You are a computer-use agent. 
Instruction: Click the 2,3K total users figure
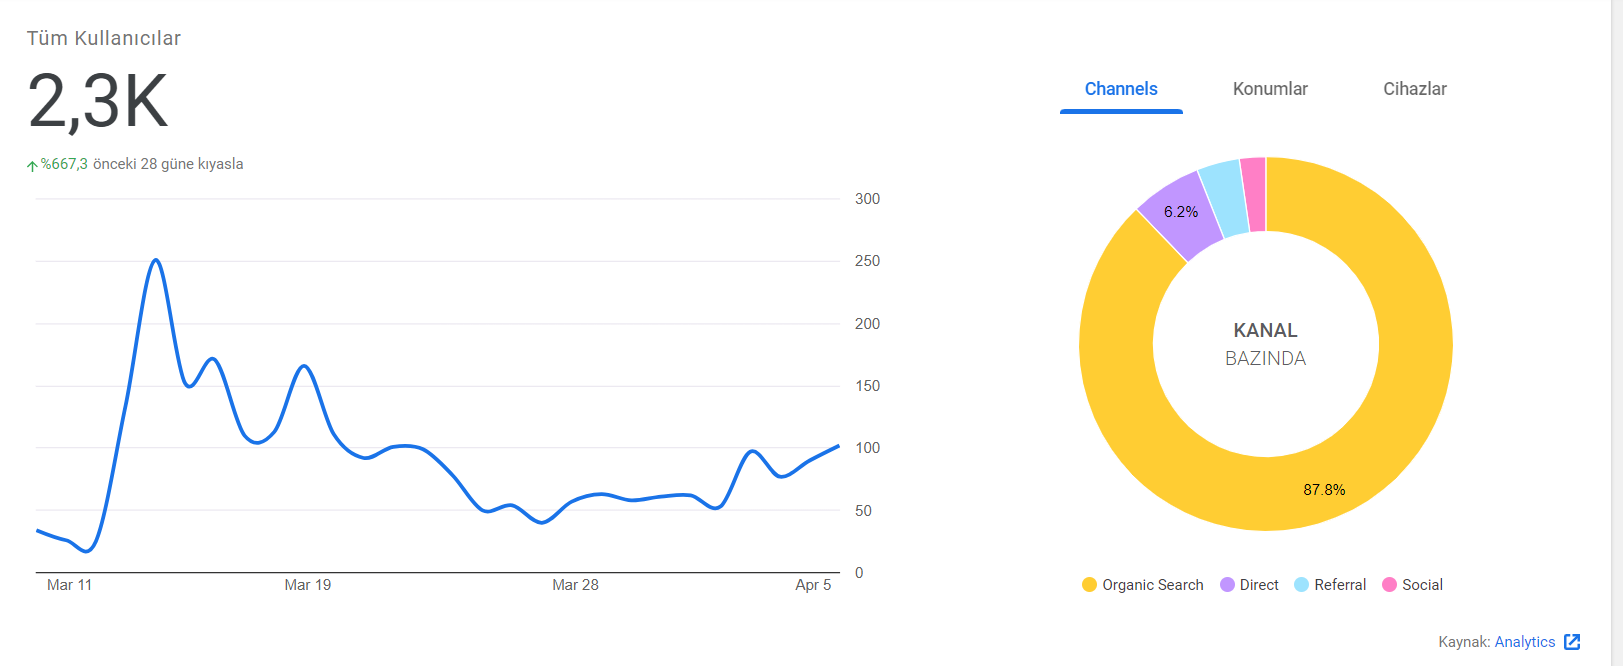click(x=97, y=102)
